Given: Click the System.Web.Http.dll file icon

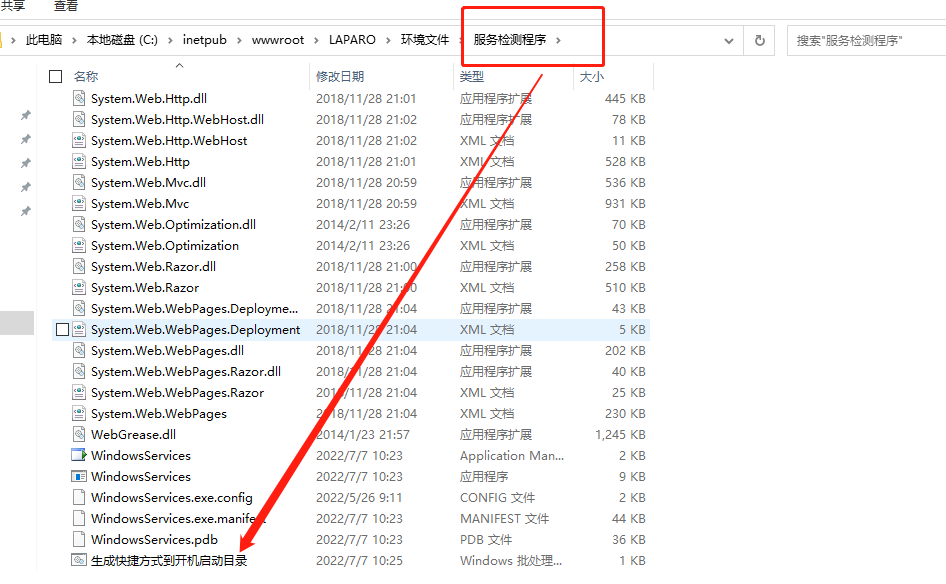Looking at the screenshot, I should 79,98.
